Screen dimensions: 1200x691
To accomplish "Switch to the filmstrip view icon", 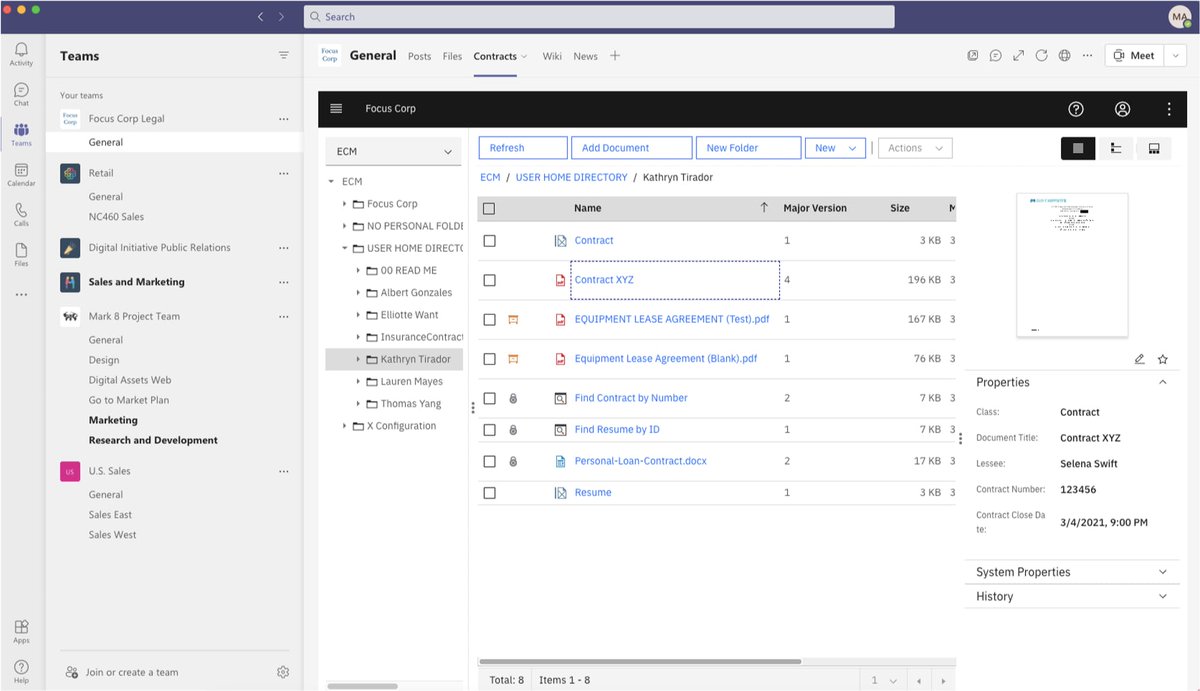I will [1154, 148].
